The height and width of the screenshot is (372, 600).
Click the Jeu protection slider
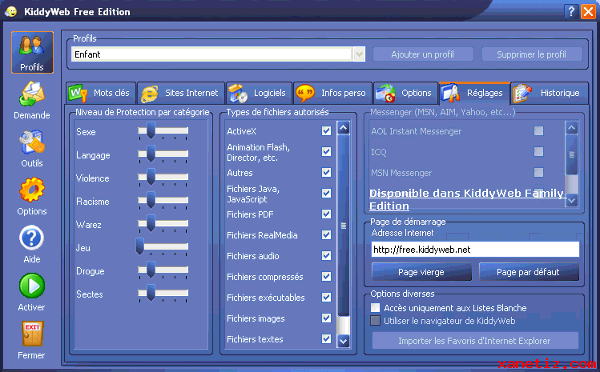coord(162,247)
